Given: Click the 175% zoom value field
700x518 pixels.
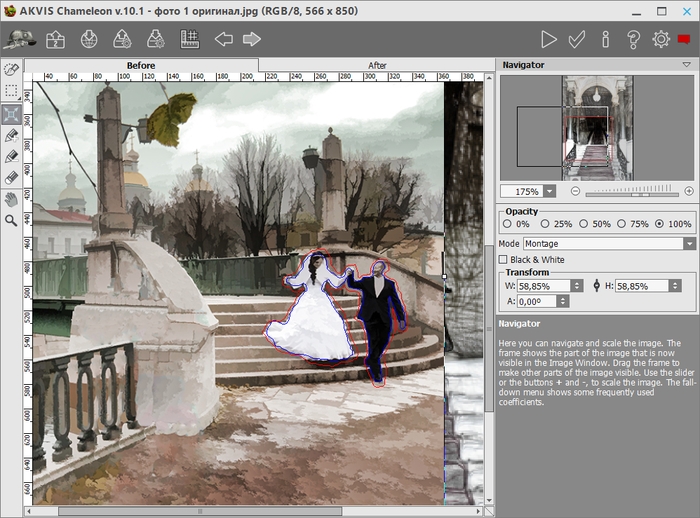Looking at the screenshot, I should [x=522, y=192].
